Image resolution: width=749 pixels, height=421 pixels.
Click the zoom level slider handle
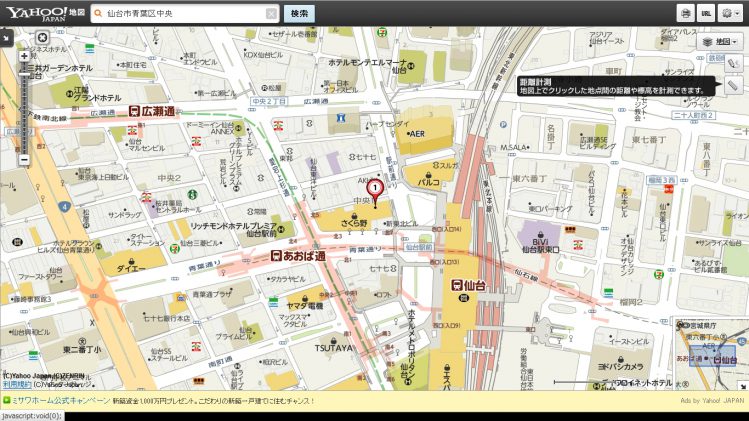pos(24,75)
